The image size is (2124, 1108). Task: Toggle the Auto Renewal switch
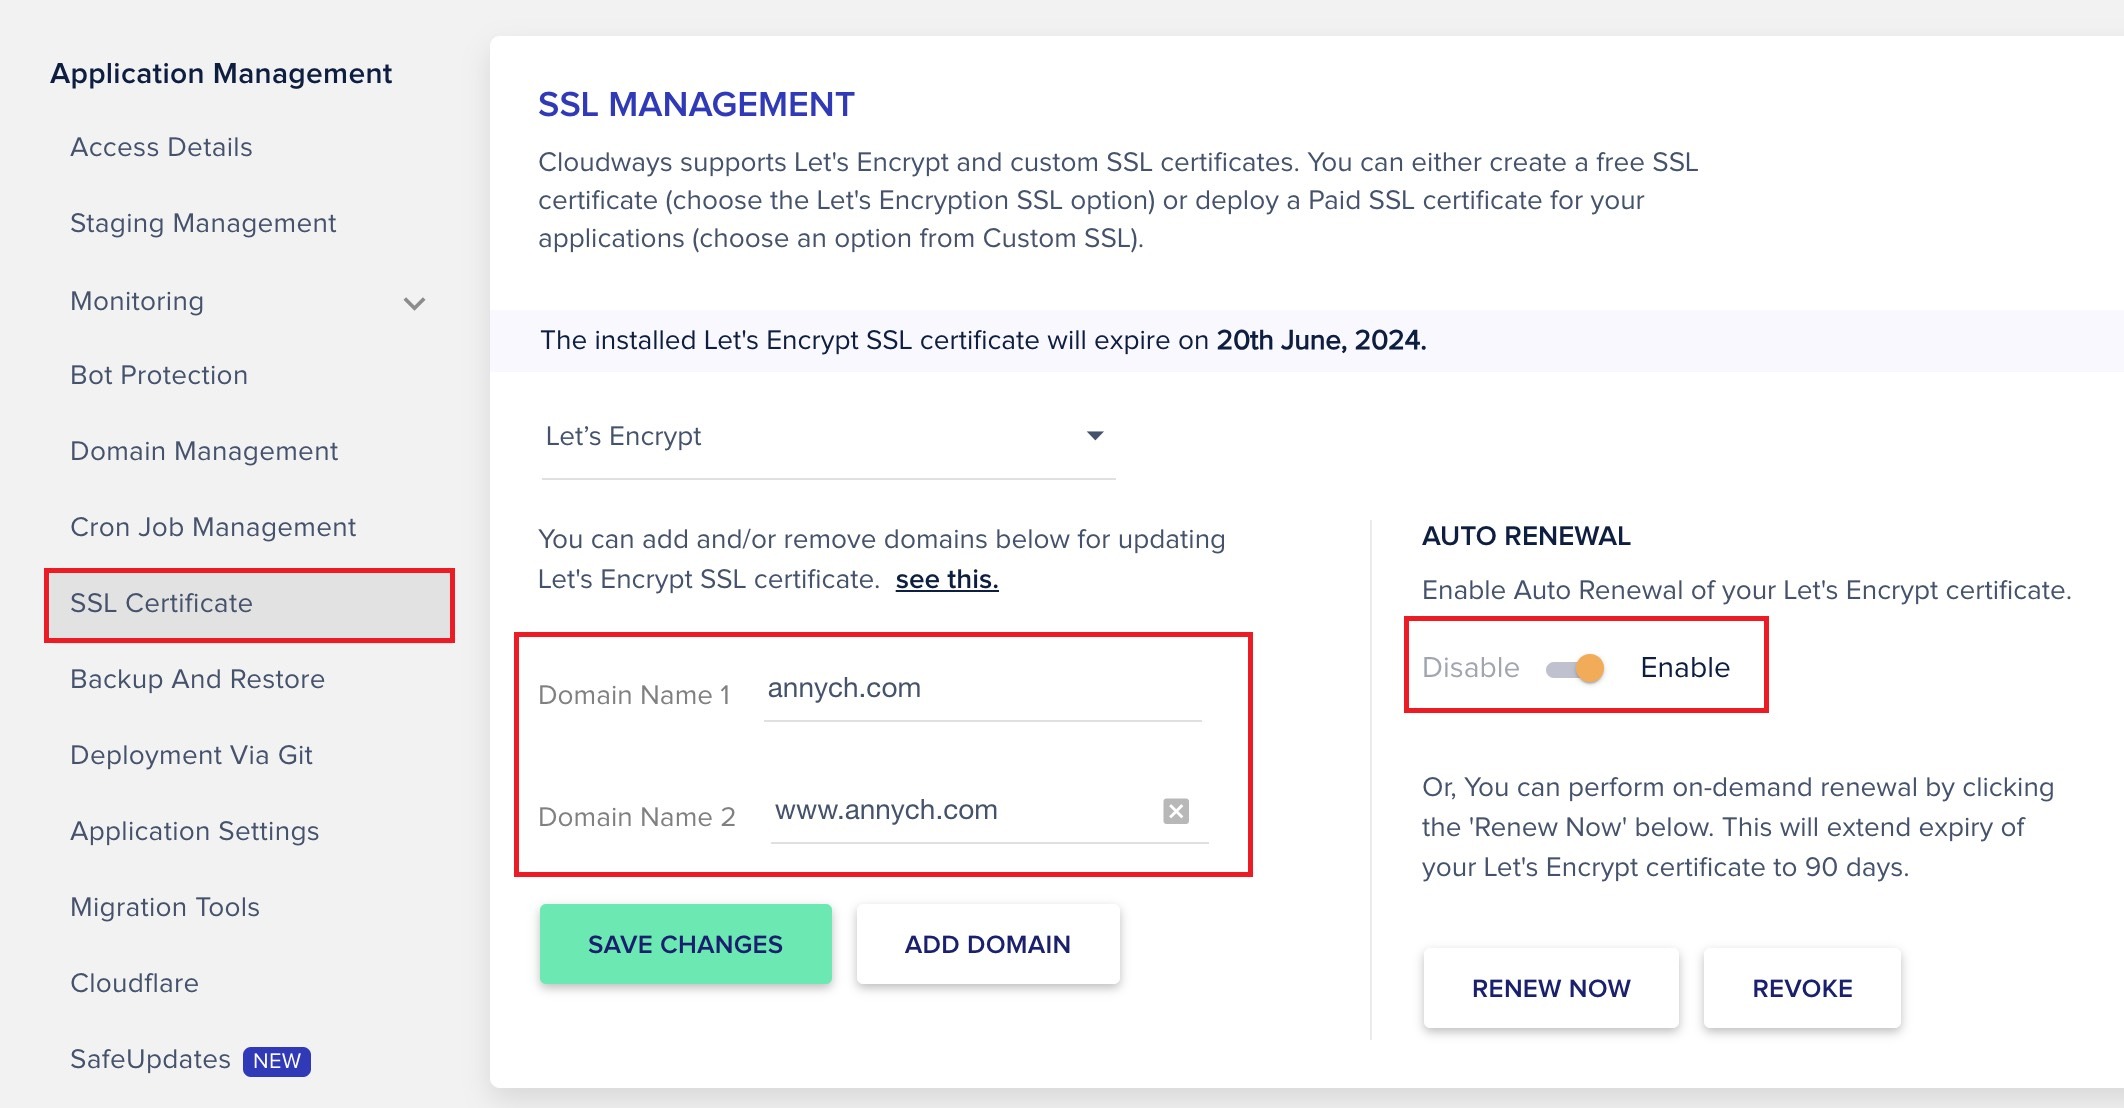[x=1575, y=668]
